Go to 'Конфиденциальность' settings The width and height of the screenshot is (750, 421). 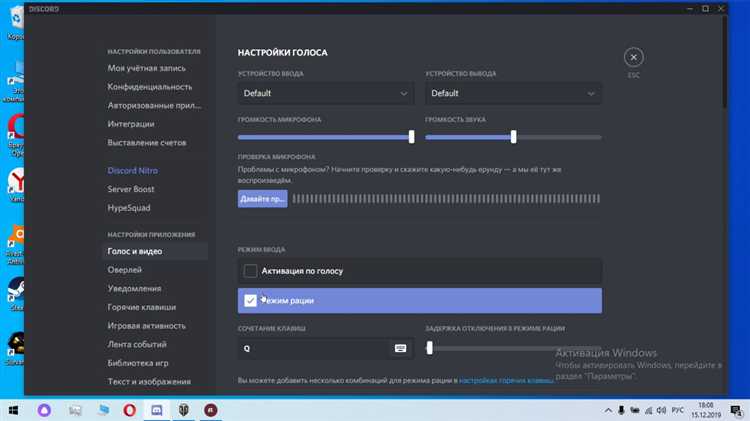coord(150,87)
